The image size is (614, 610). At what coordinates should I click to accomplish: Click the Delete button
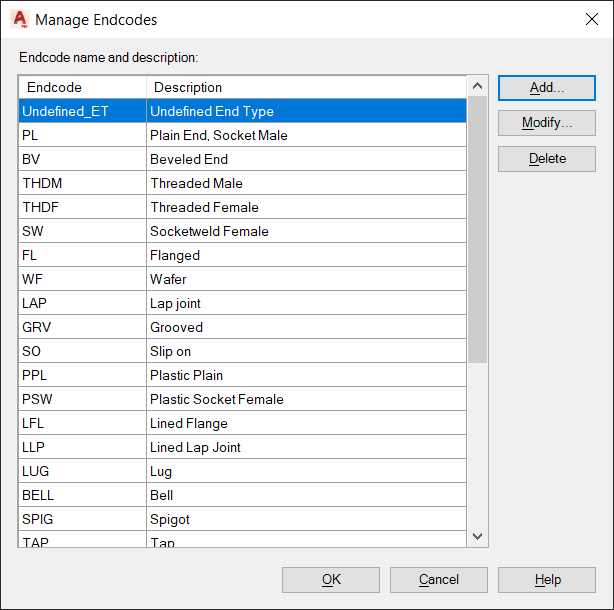click(546, 159)
